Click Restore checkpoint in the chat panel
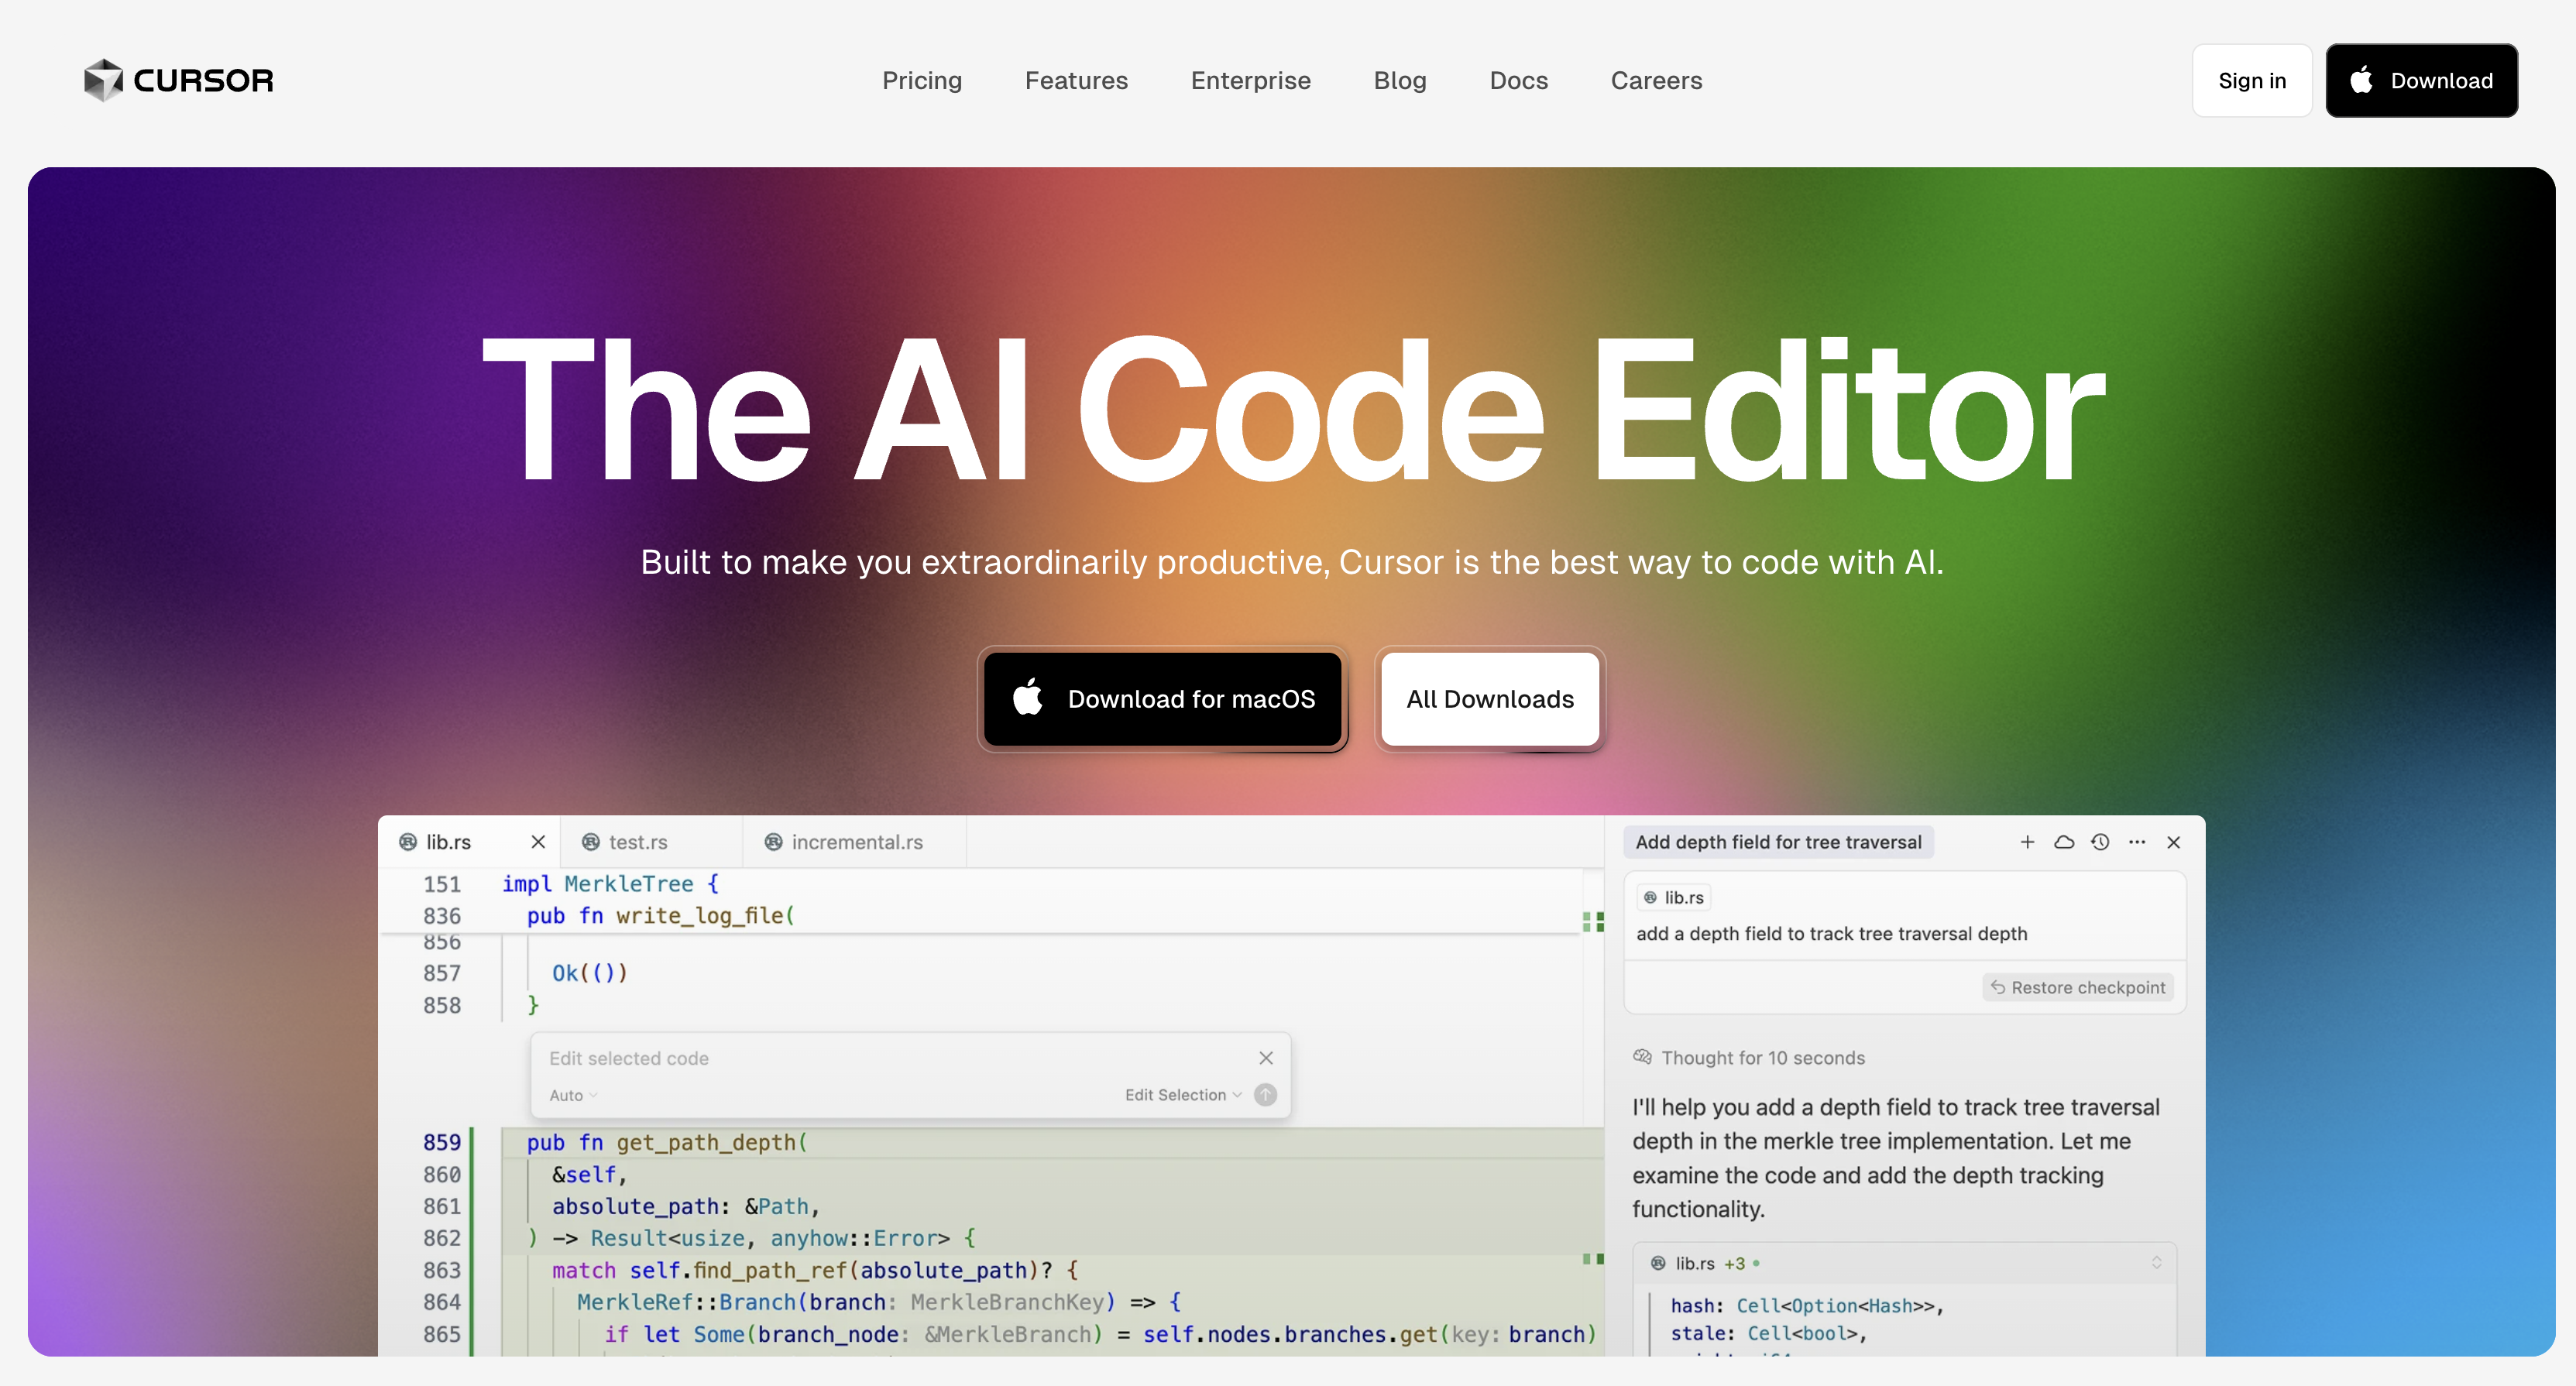 [2077, 987]
